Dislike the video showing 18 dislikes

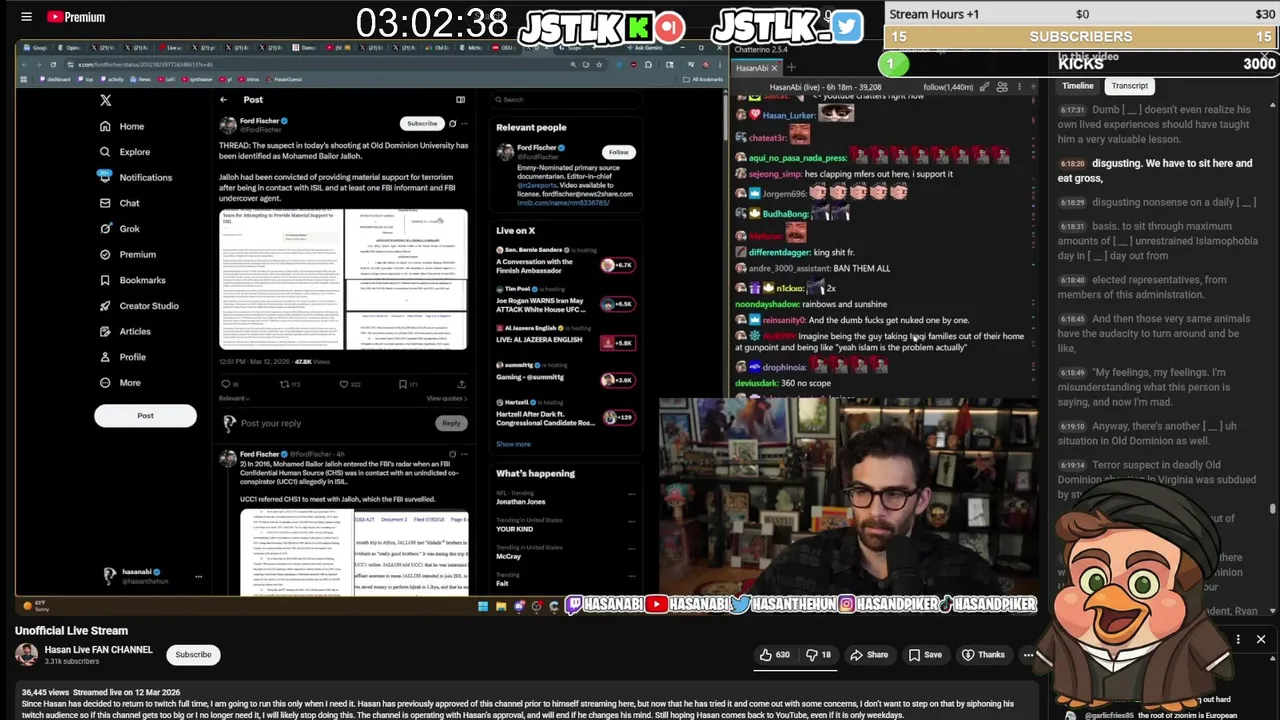pyautogui.click(x=819, y=655)
